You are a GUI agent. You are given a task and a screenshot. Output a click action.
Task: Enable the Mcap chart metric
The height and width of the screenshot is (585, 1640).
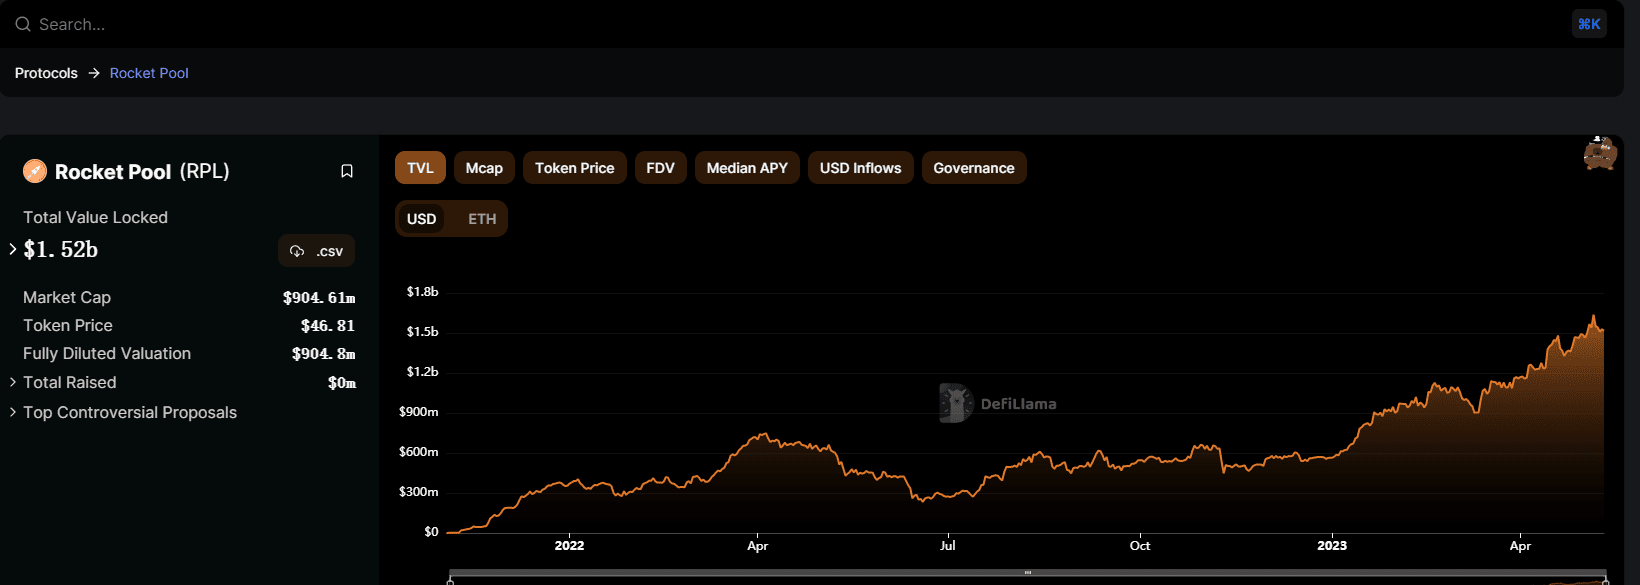[484, 168]
